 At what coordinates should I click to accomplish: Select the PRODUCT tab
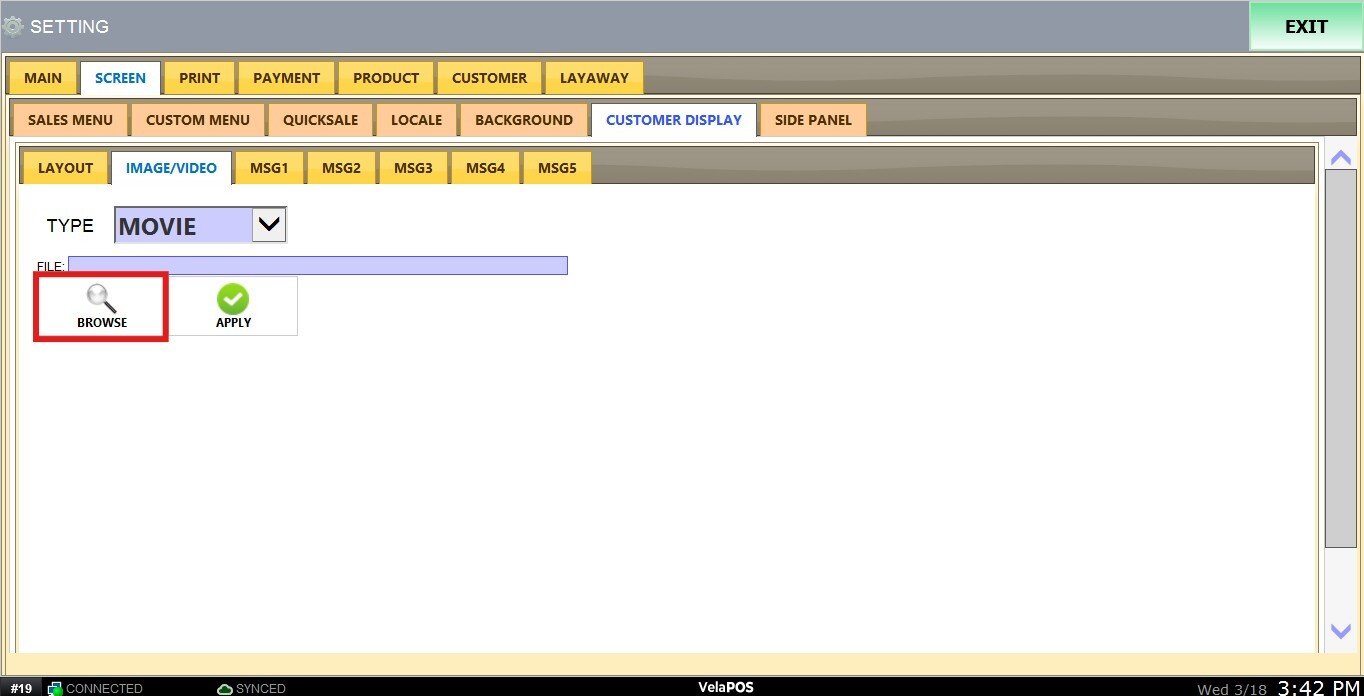(x=385, y=78)
